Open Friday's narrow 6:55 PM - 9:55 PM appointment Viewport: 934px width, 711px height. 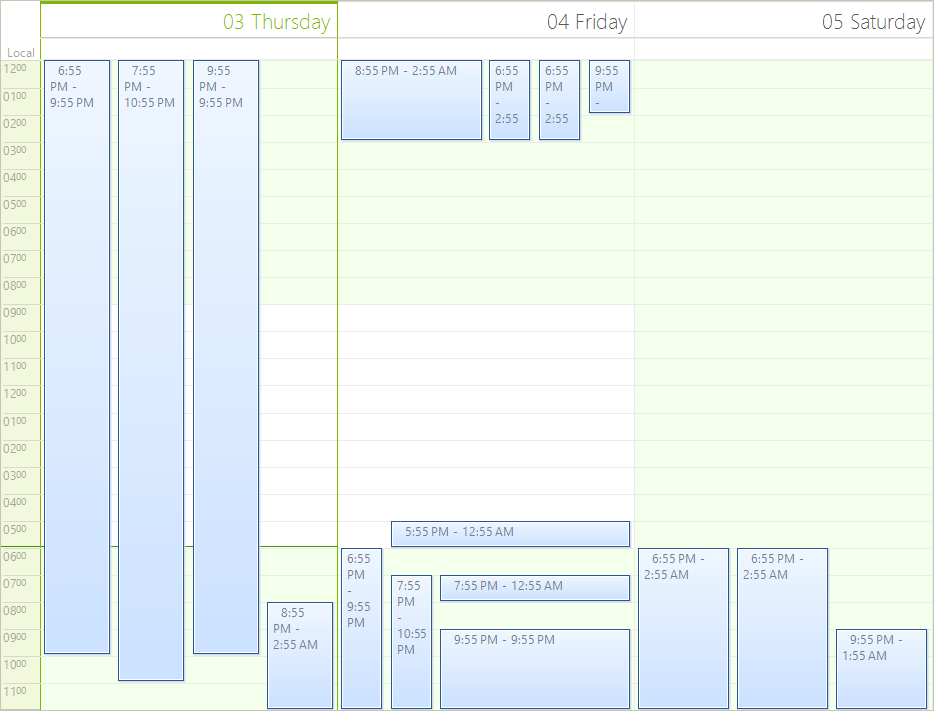coord(361,625)
